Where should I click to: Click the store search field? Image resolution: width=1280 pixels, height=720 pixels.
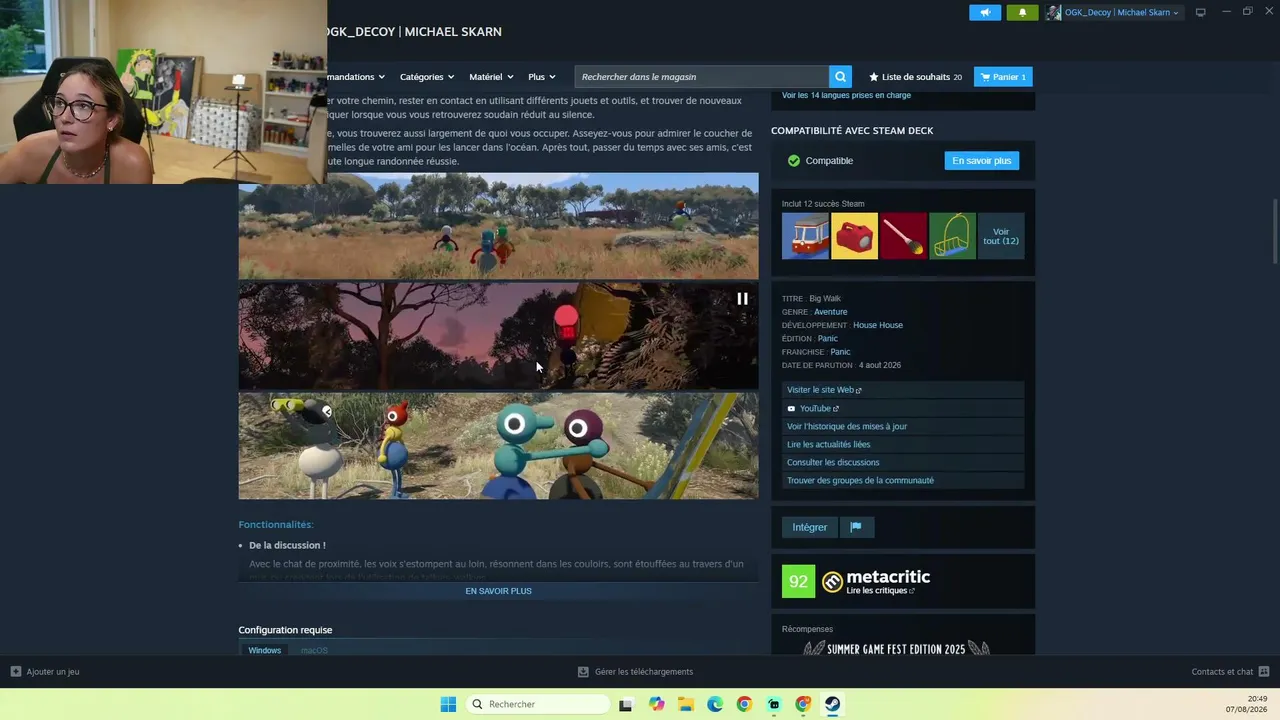pyautogui.click(x=702, y=77)
